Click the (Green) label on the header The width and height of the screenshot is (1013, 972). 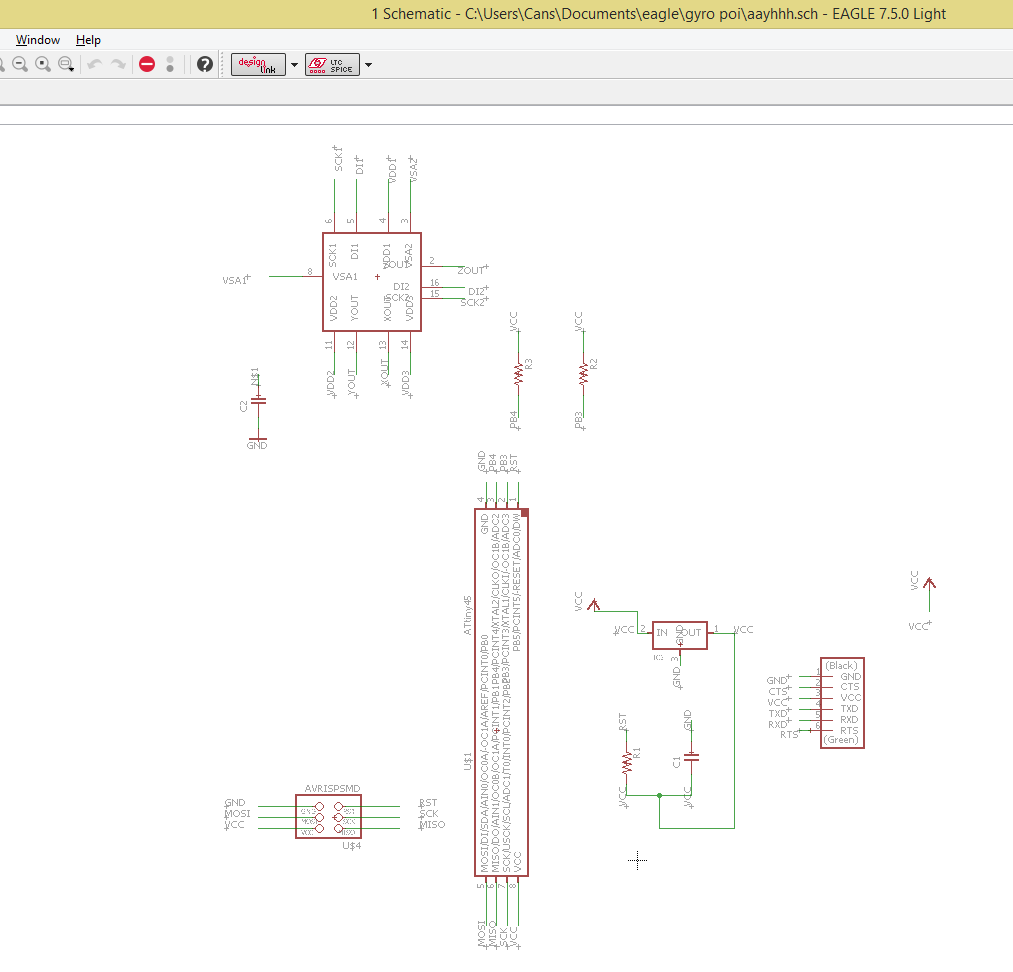[841, 740]
